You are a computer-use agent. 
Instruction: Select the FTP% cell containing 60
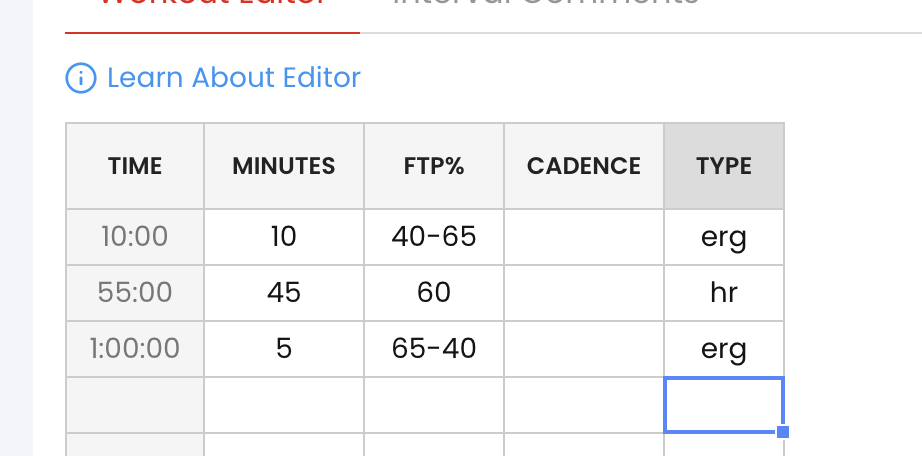point(434,292)
